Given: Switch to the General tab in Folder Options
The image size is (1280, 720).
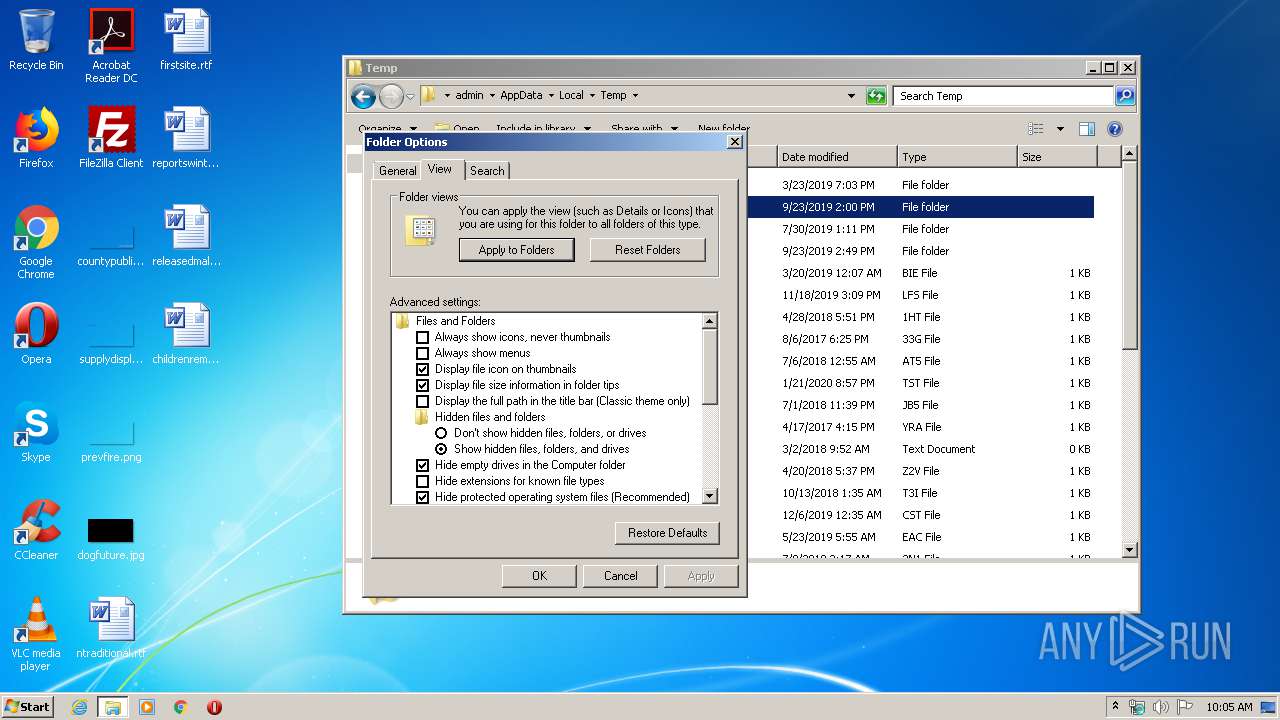Looking at the screenshot, I should point(397,171).
